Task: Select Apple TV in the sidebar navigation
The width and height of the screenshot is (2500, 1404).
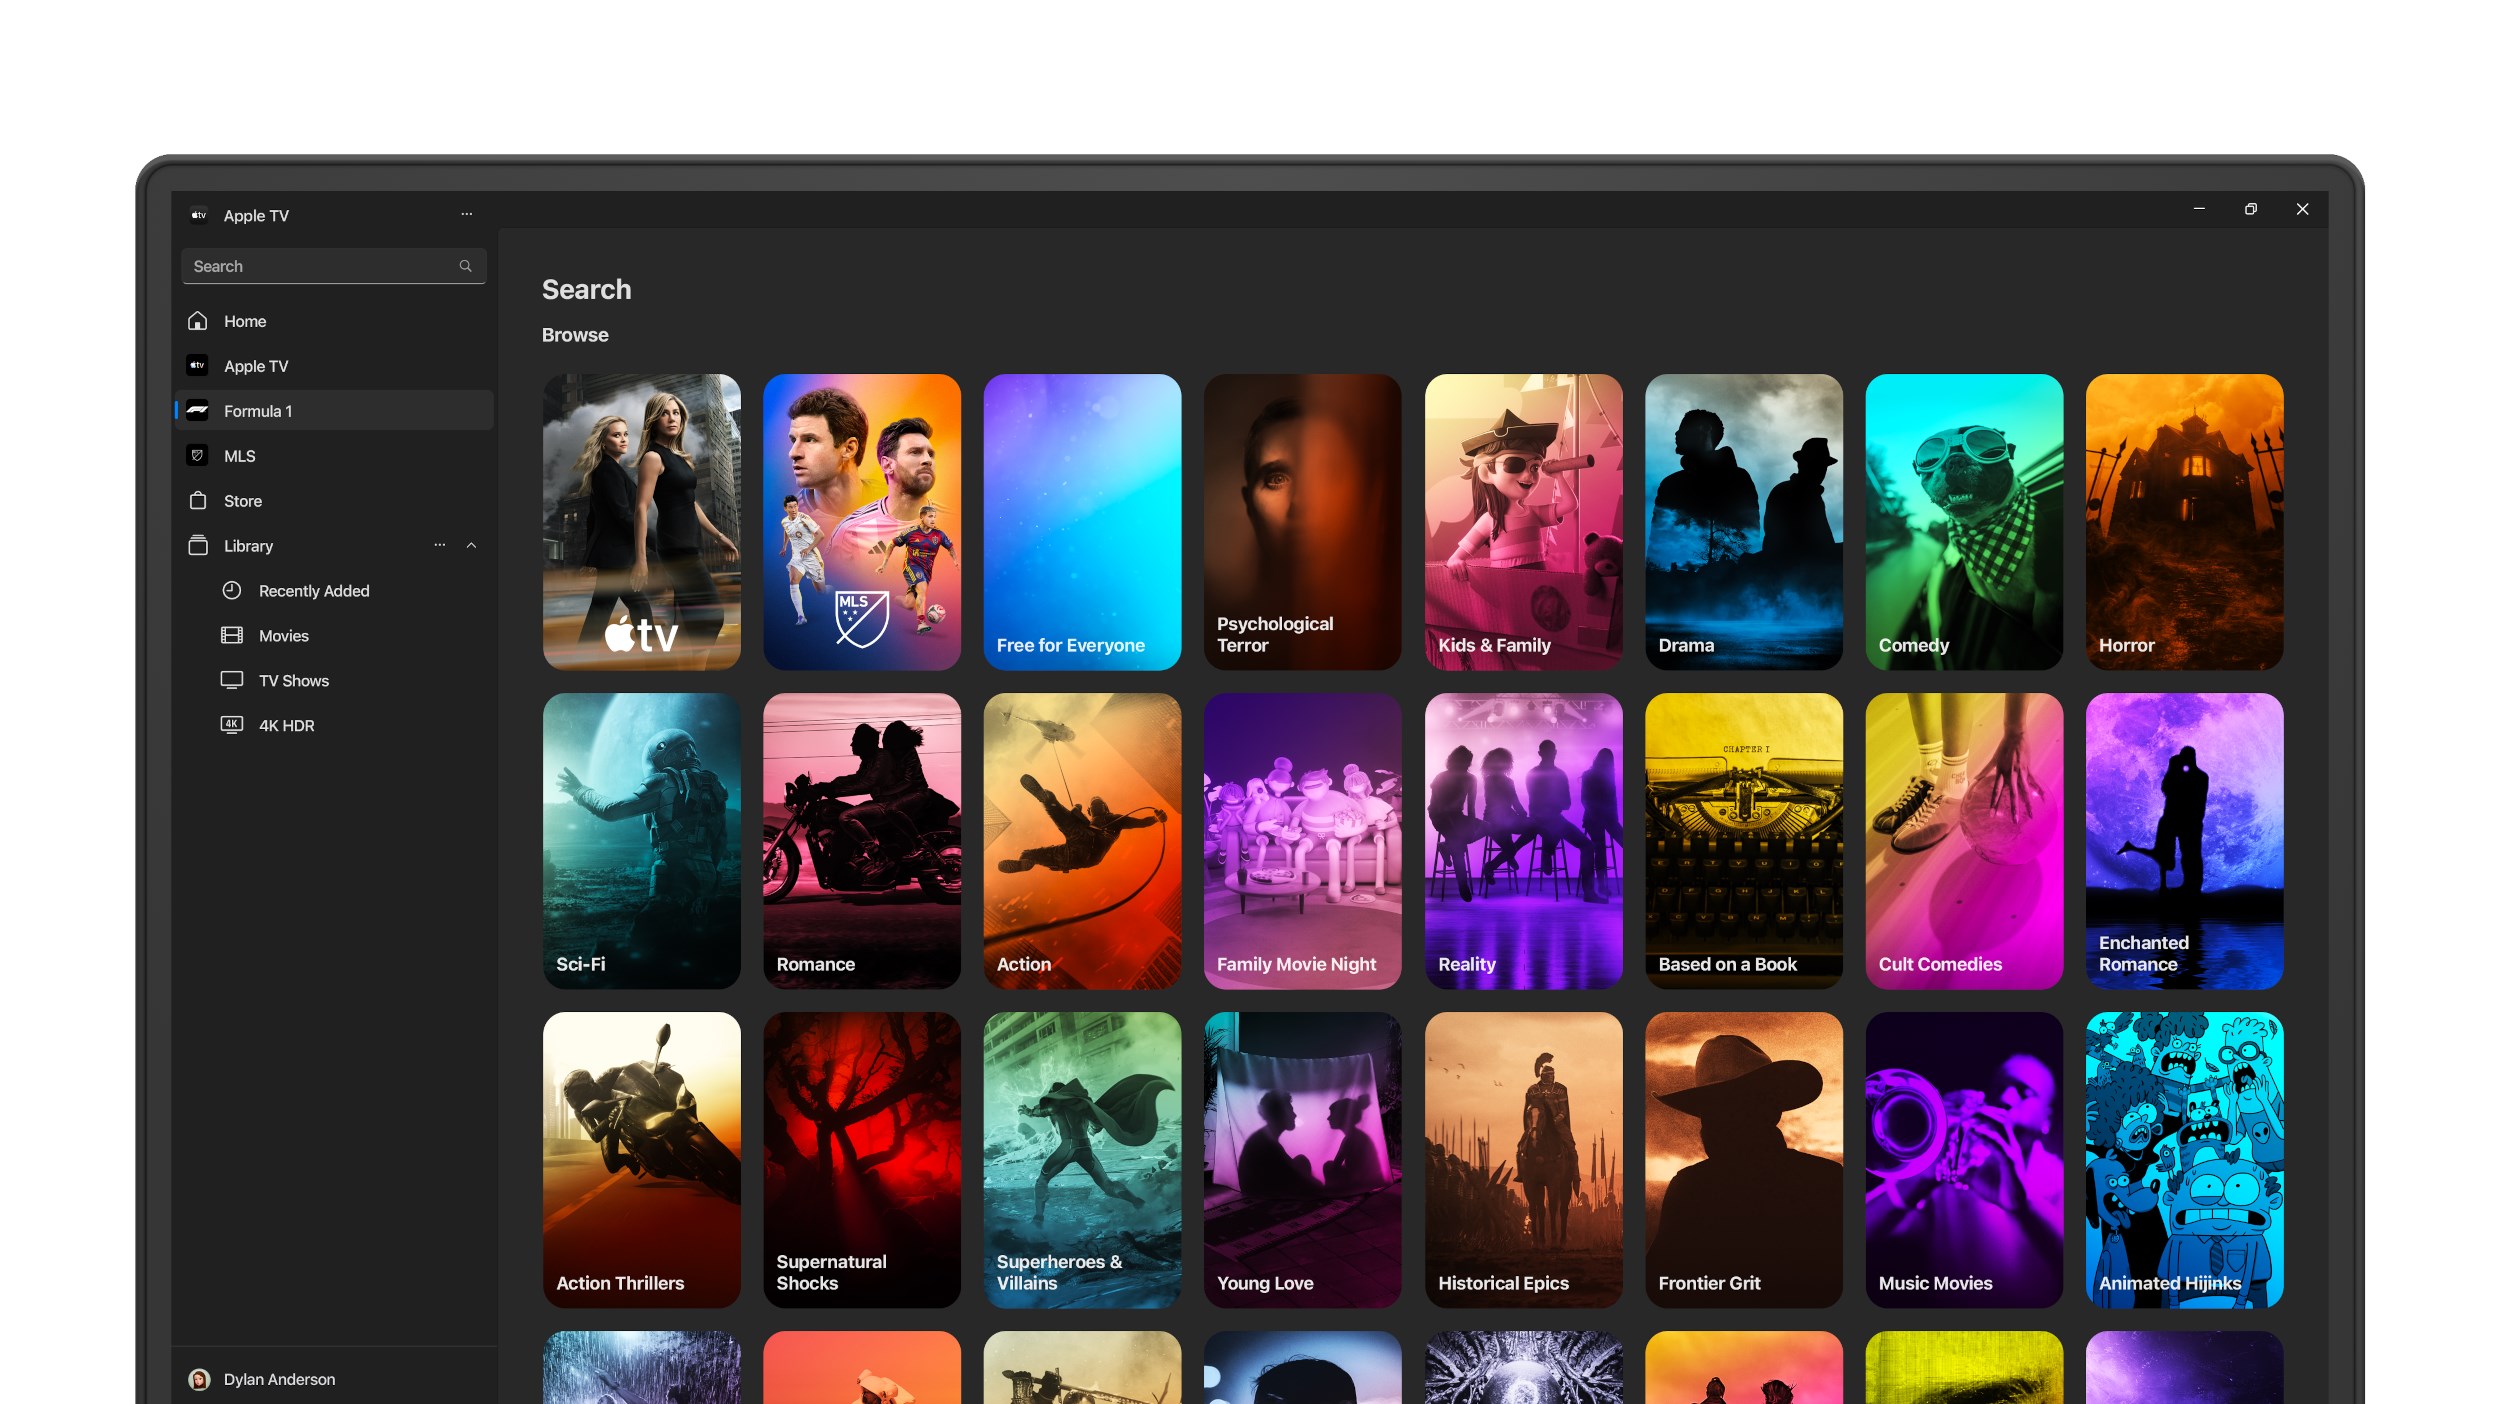Action: 255,366
